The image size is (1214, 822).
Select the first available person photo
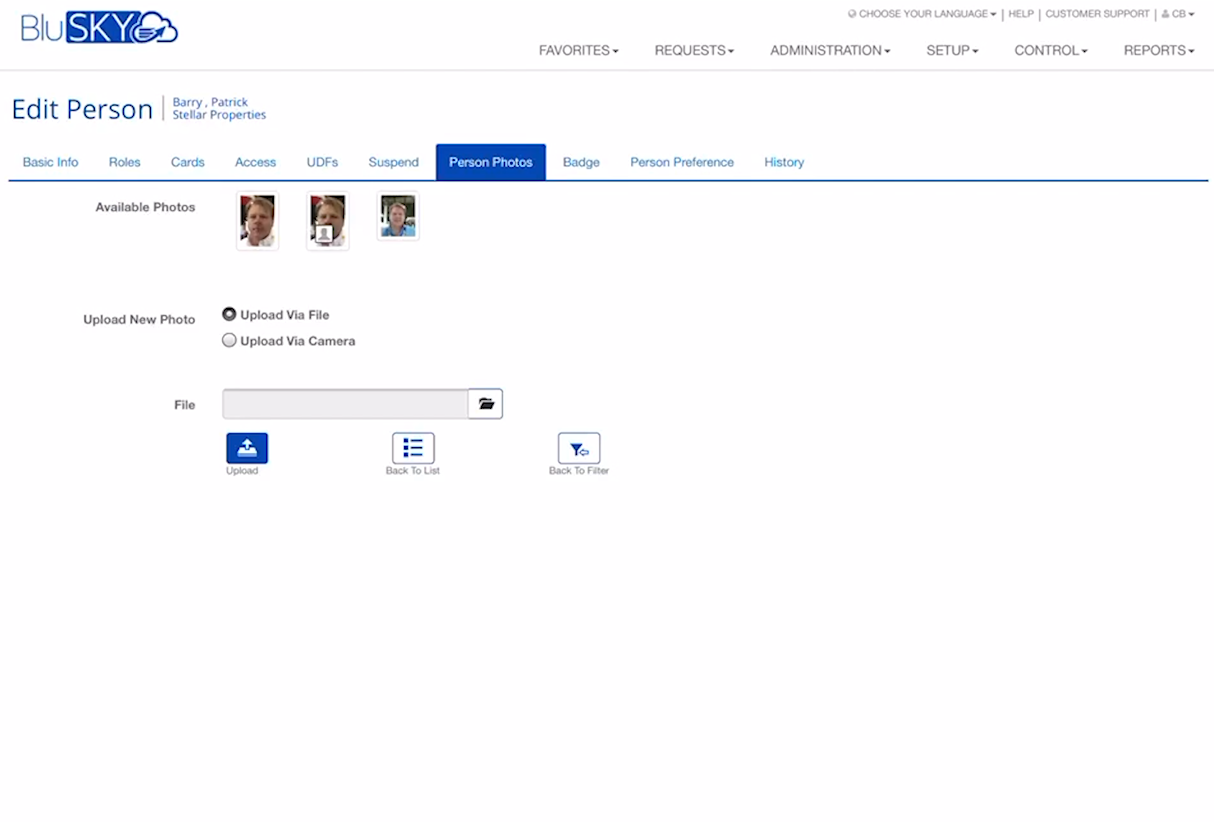258,220
